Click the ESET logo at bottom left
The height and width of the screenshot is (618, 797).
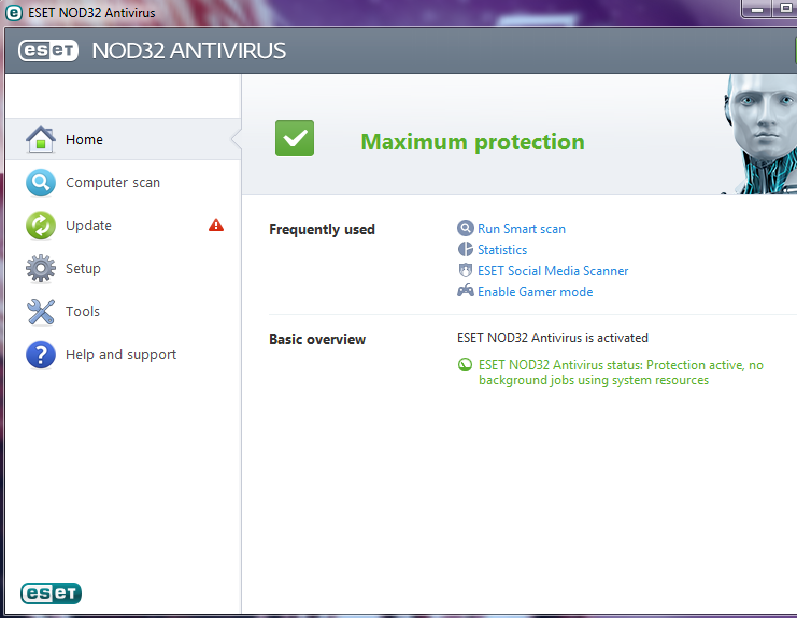50,593
